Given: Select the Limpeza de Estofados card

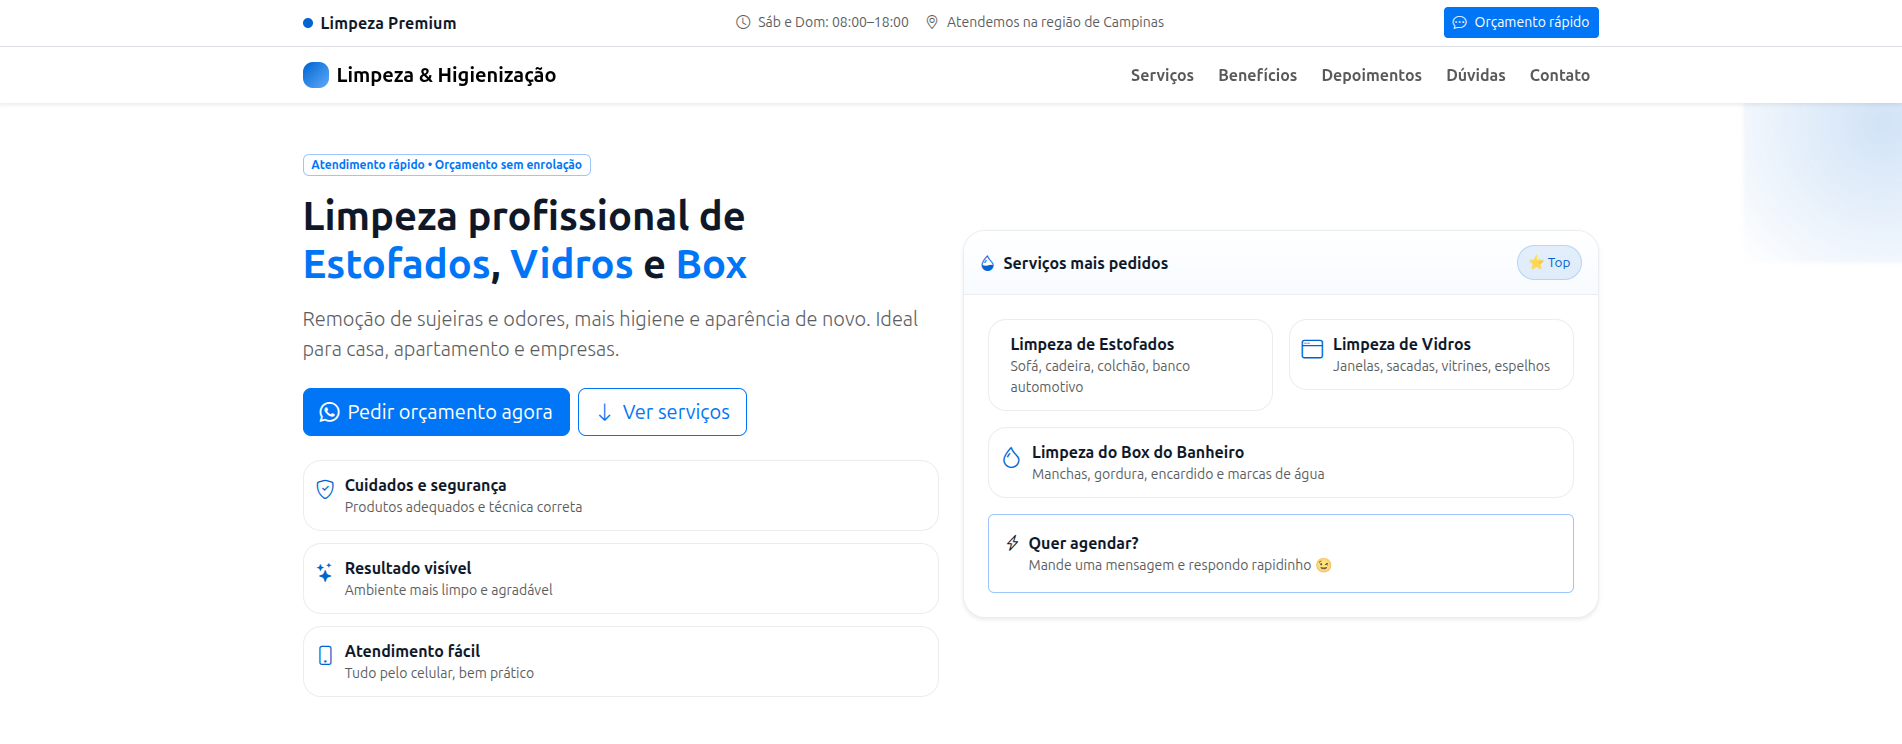Looking at the screenshot, I should (1130, 365).
